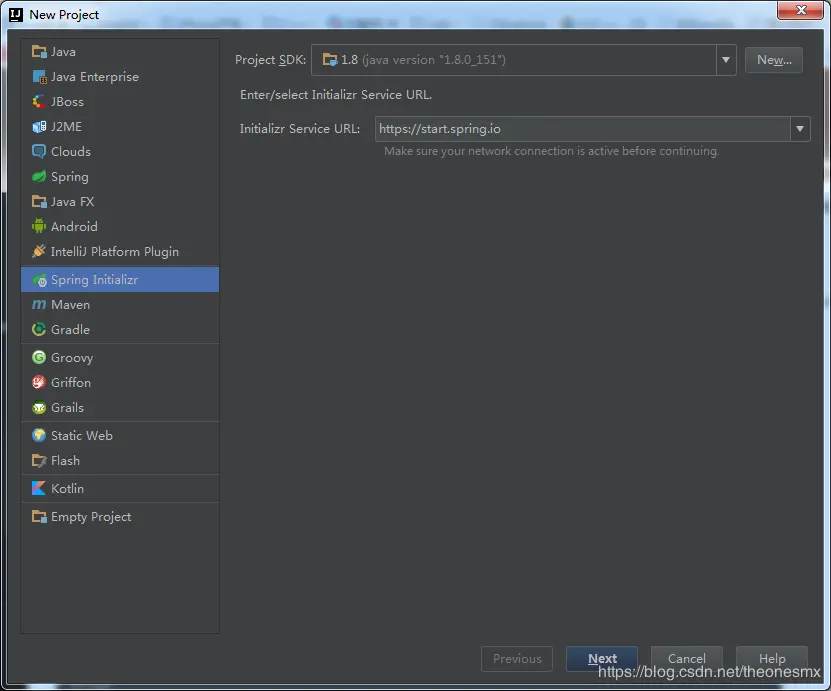Open the Project SDK dropdown arrow

coord(726,60)
